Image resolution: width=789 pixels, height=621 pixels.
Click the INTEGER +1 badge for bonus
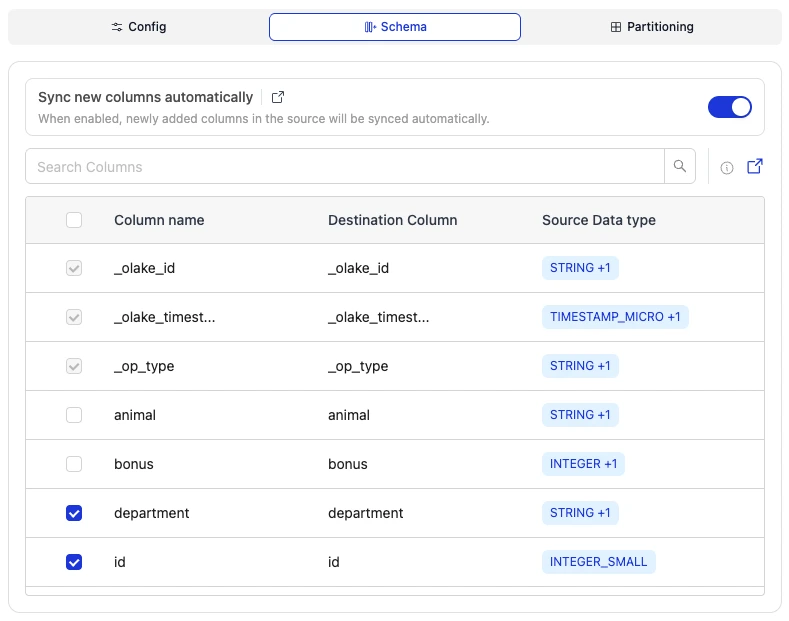[583, 464]
